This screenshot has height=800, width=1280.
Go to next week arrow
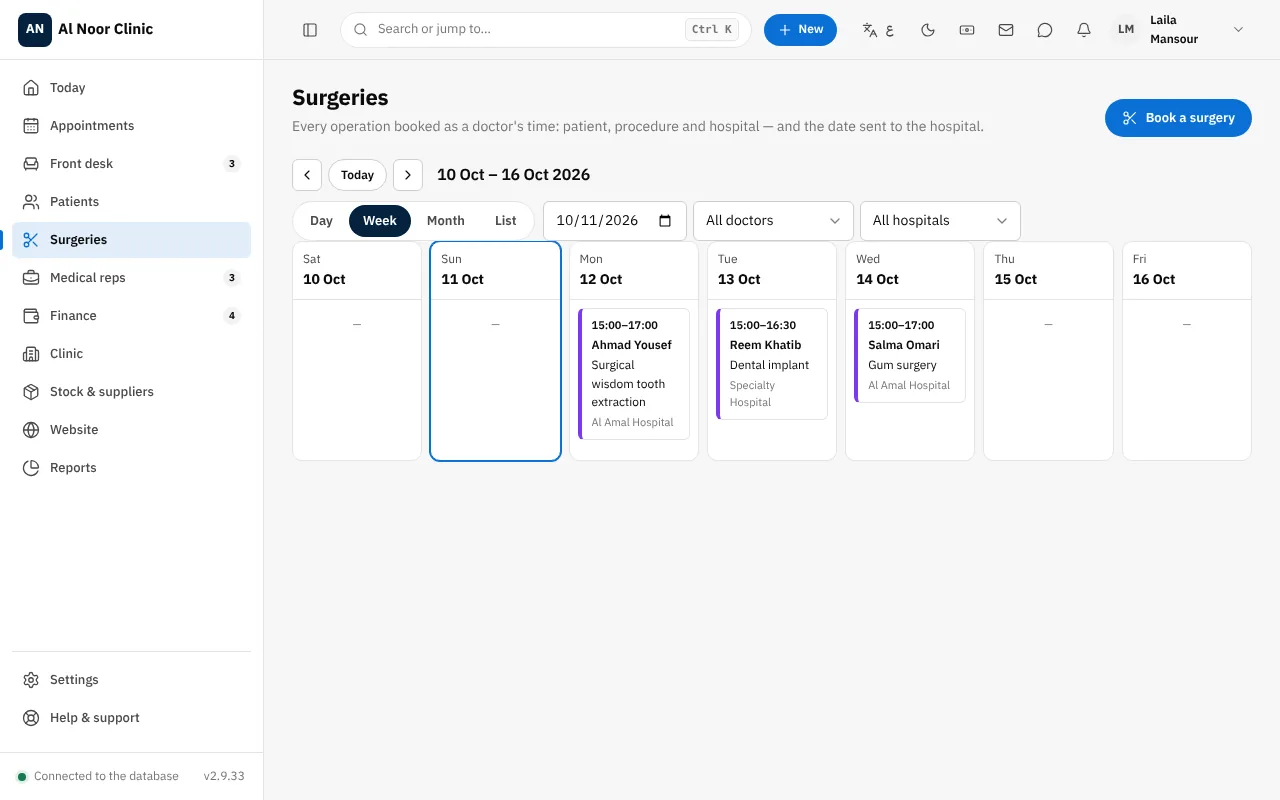(x=408, y=175)
